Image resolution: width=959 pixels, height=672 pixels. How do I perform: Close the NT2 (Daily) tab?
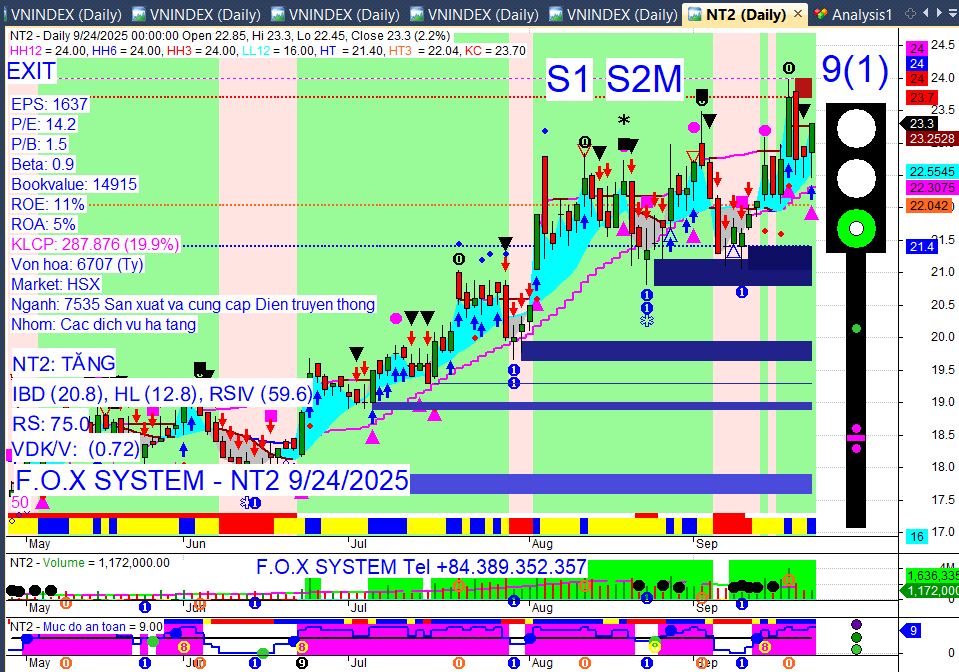click(x=798, y=13)
